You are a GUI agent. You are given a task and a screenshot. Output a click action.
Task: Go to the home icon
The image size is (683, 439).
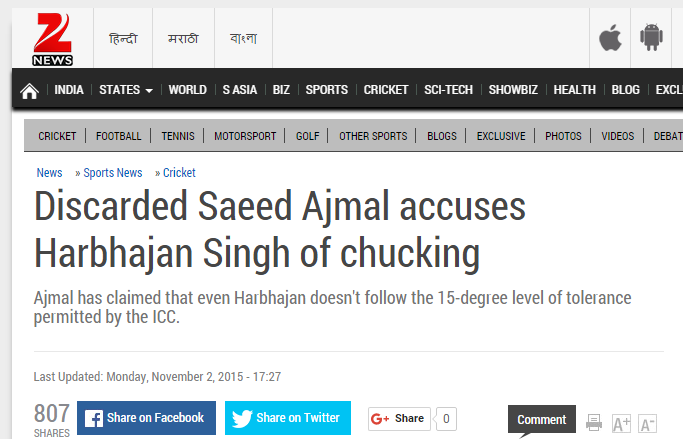coord(30,90)
